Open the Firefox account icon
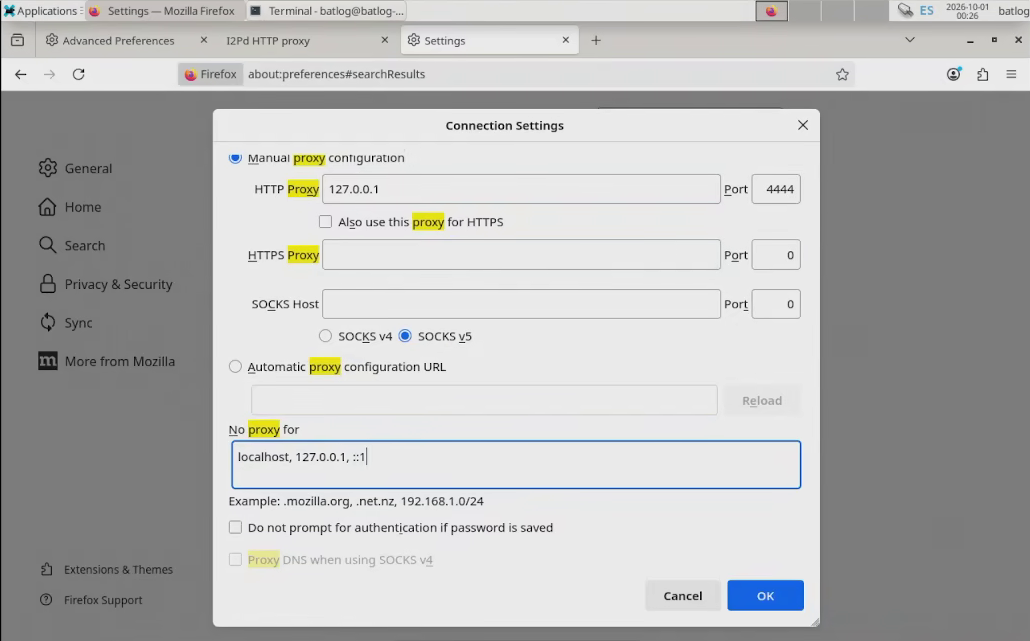Image resolution: width=1030 pixels, height=641 pixels. tap(954, 74)
